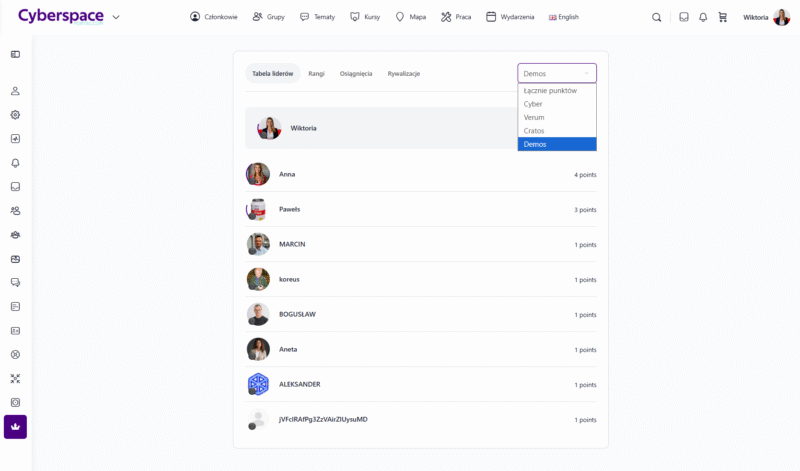This screenshot has width=800, height=471.
Task: Choose Verum option in dropdown
Action: (x=534, y=117)
